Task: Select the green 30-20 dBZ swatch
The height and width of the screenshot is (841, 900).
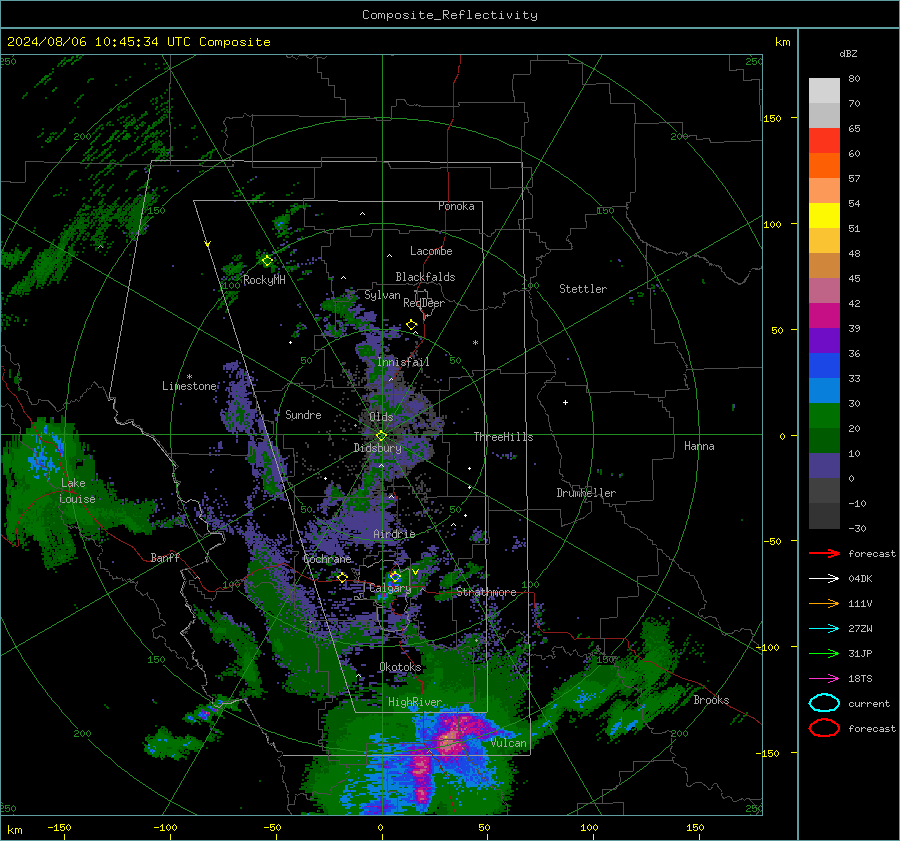Action: click(x=824, y=415)
